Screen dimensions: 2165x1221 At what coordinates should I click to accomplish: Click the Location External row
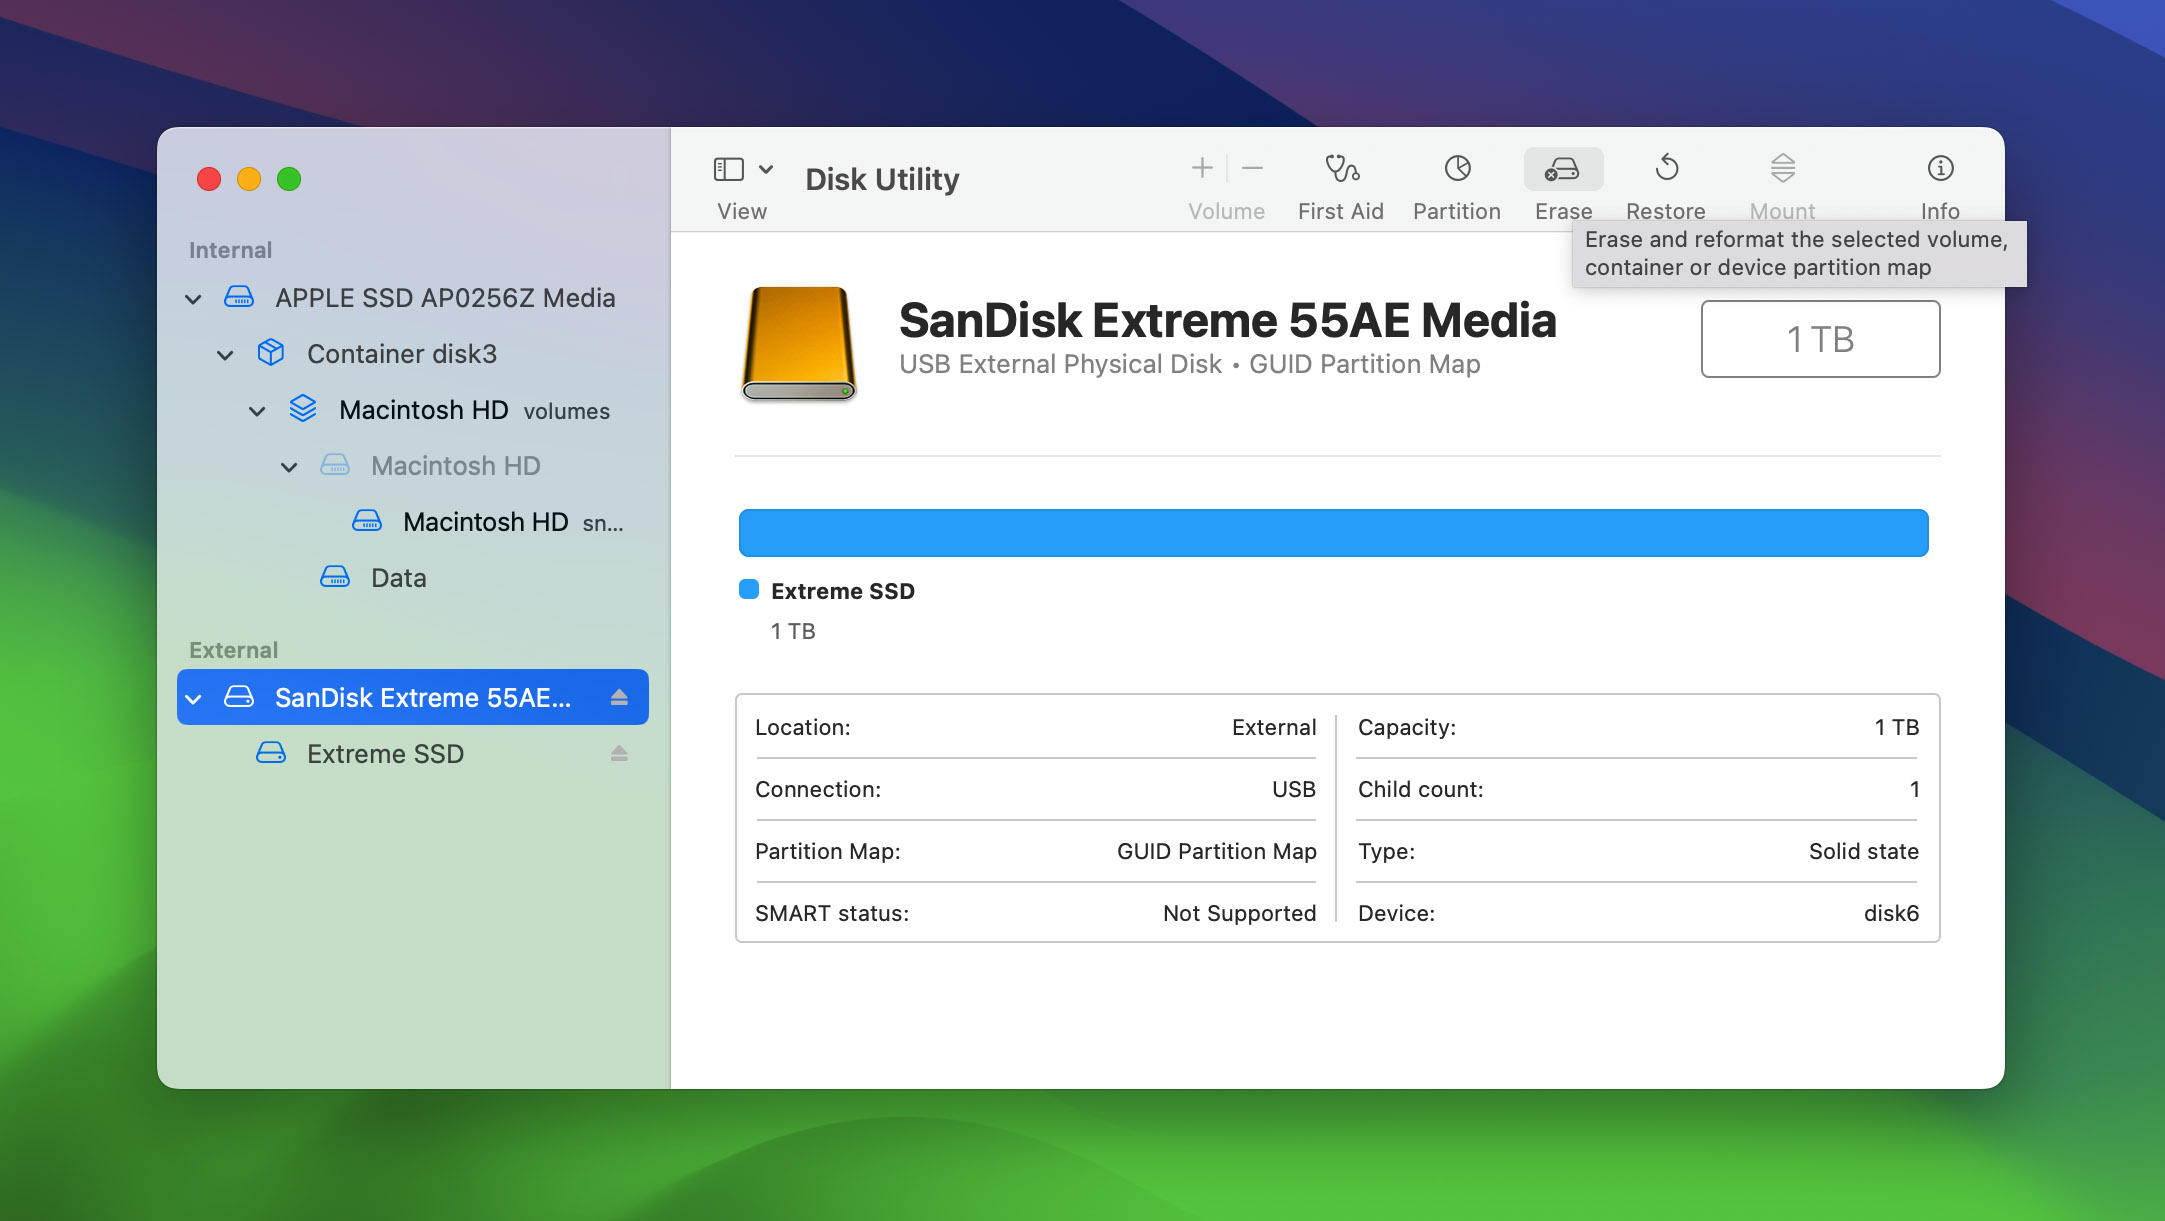(x=1035, y=727)
